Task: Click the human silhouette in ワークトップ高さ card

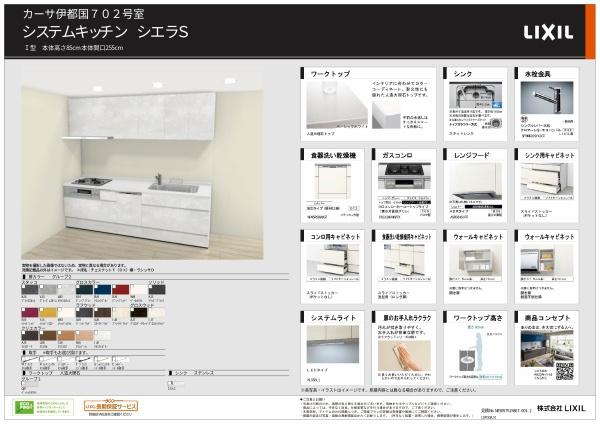Action: coord(478,351)
